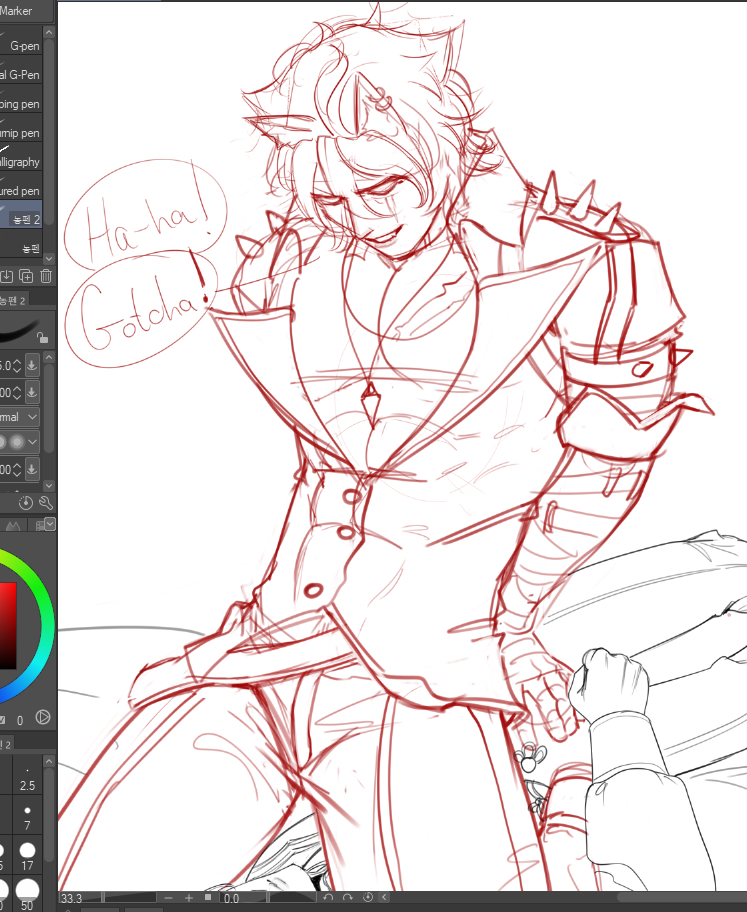
Task: Open the anti-aliasing options dropdown
Action: coord(34,441)
